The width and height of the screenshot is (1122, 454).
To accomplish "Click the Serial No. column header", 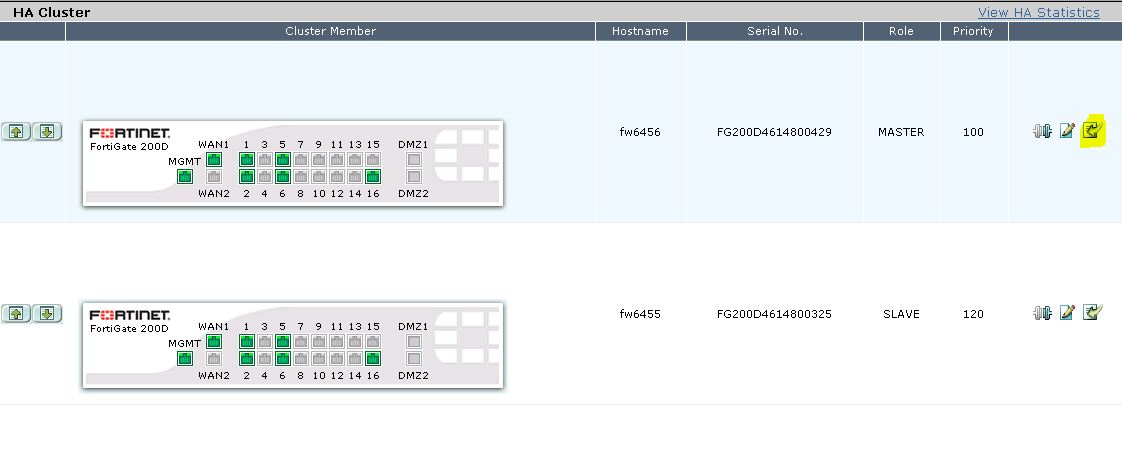I will coord(775,31).
